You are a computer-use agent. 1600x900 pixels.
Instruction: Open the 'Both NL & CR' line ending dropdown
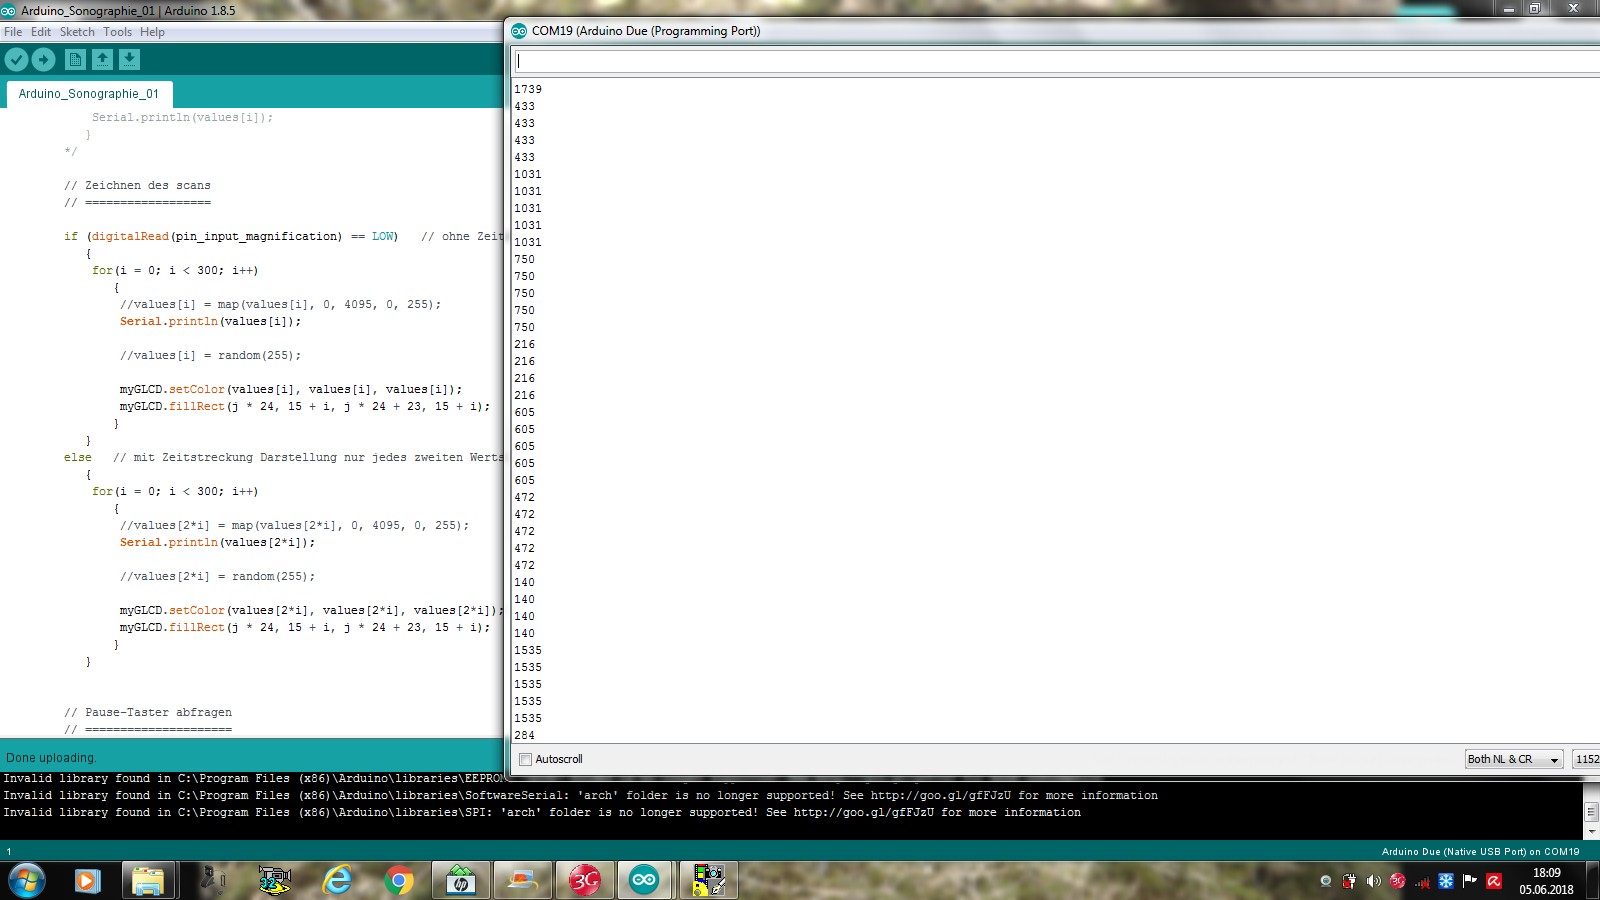click(1513, 759)
